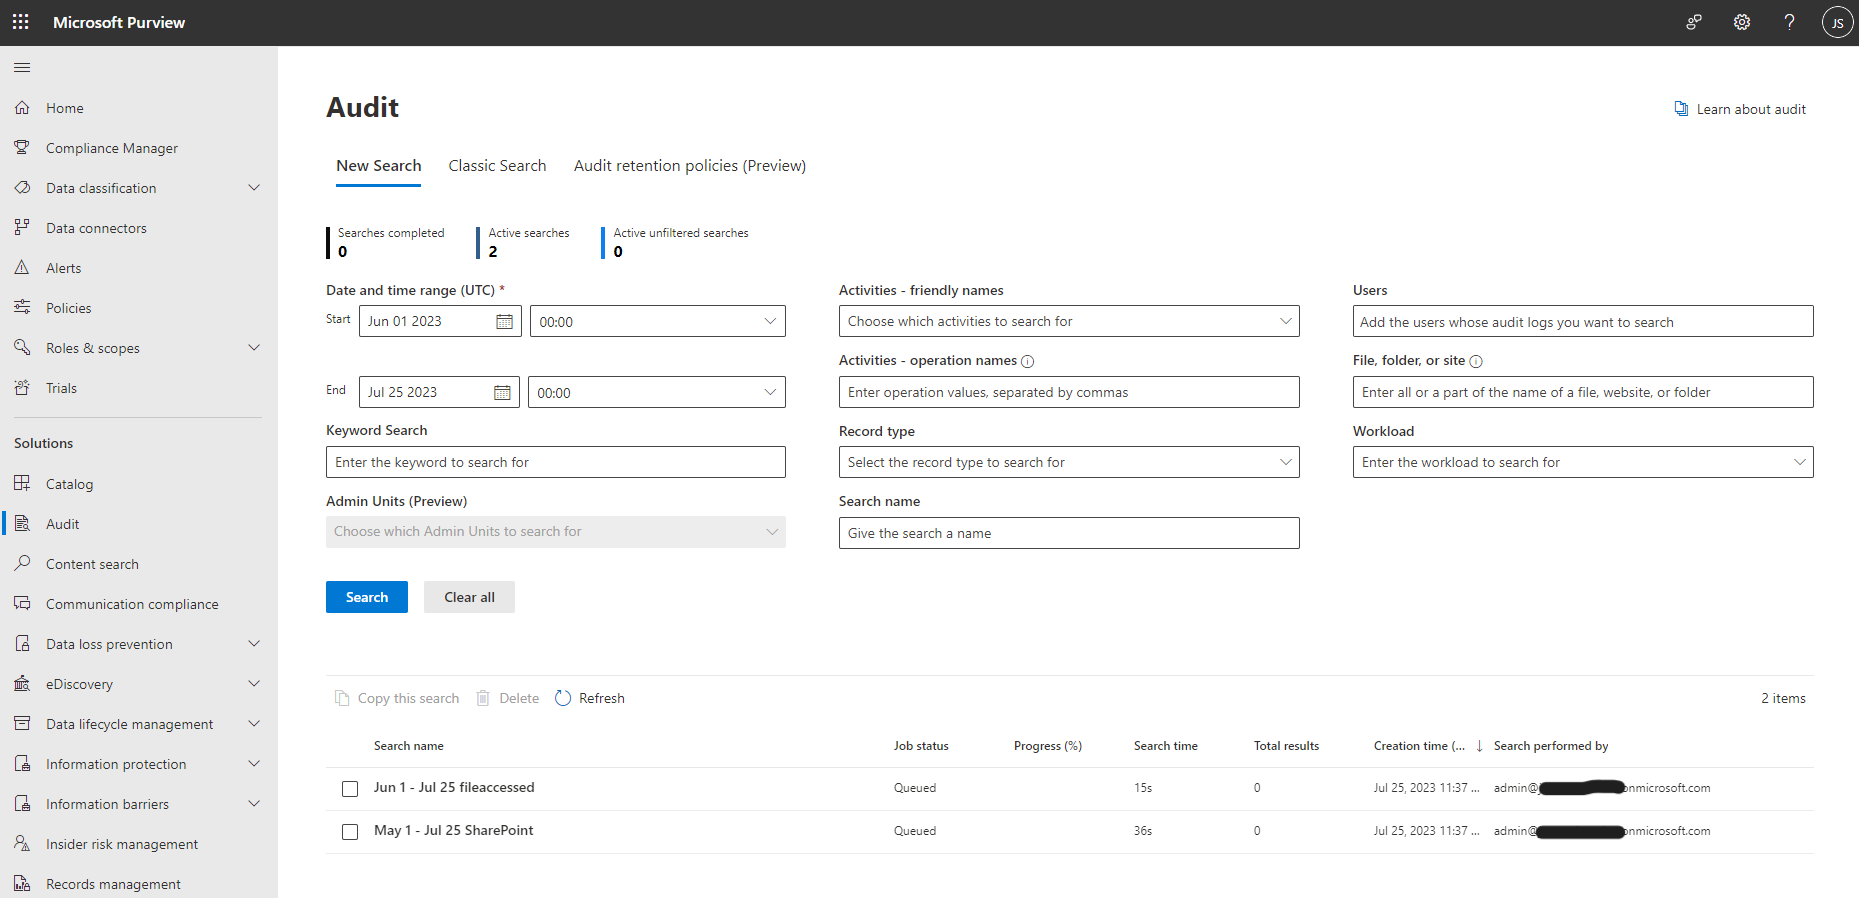Expand Data loss prevention chevron
This screenshot has width=1859, height=898.
click(254, 643)
